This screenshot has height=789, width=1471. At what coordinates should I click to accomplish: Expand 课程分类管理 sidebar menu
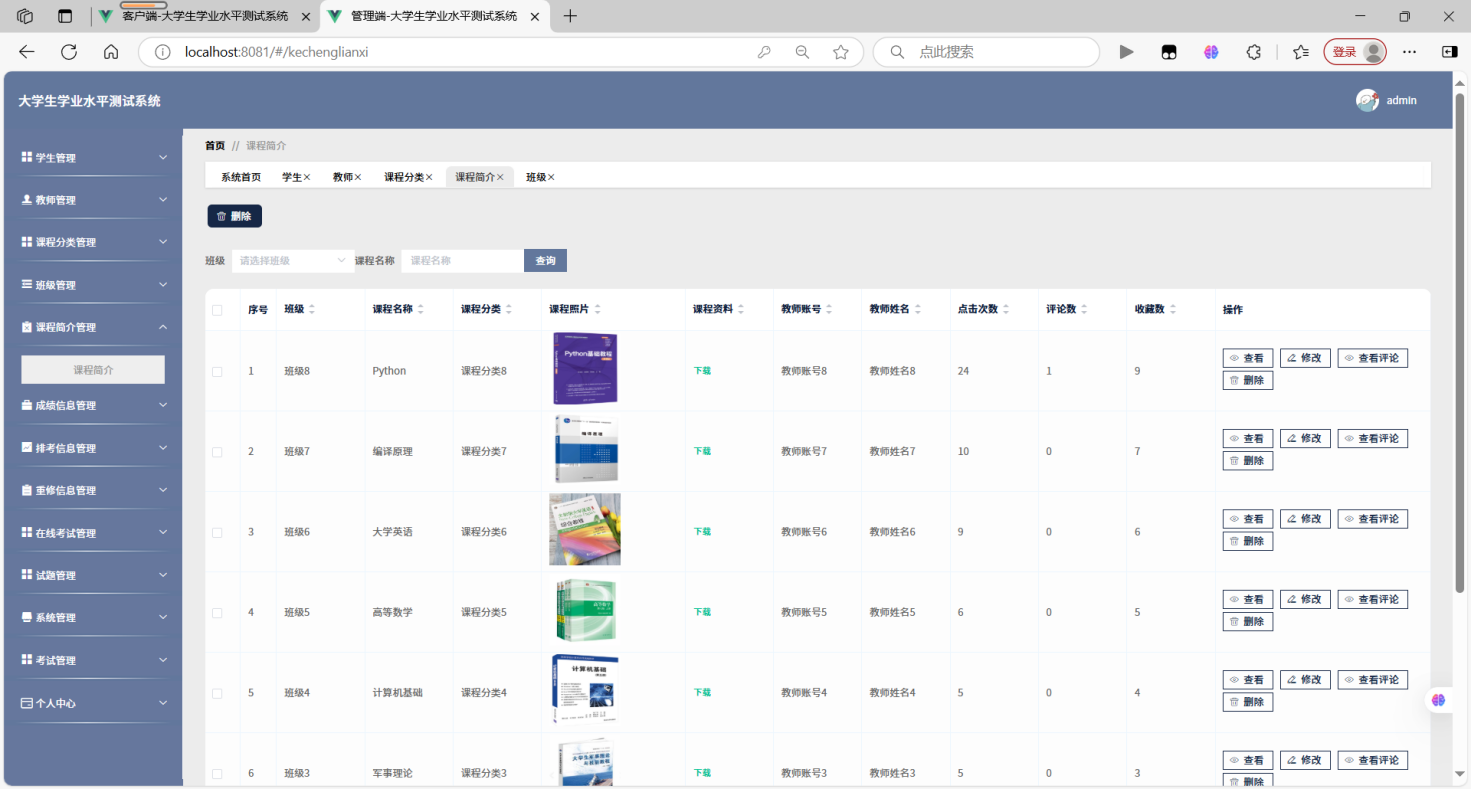click(94, 242)
